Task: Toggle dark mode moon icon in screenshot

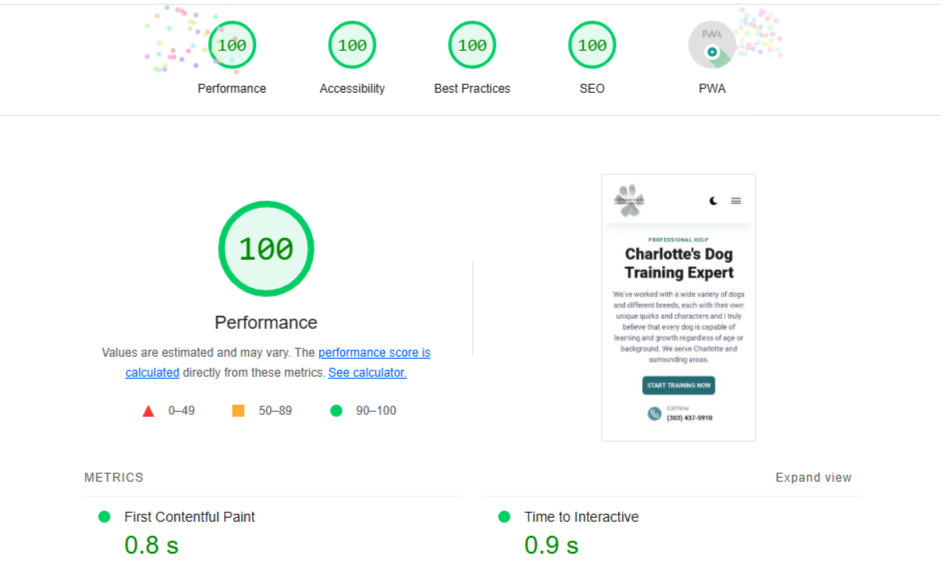Action: tap(713, 201)
